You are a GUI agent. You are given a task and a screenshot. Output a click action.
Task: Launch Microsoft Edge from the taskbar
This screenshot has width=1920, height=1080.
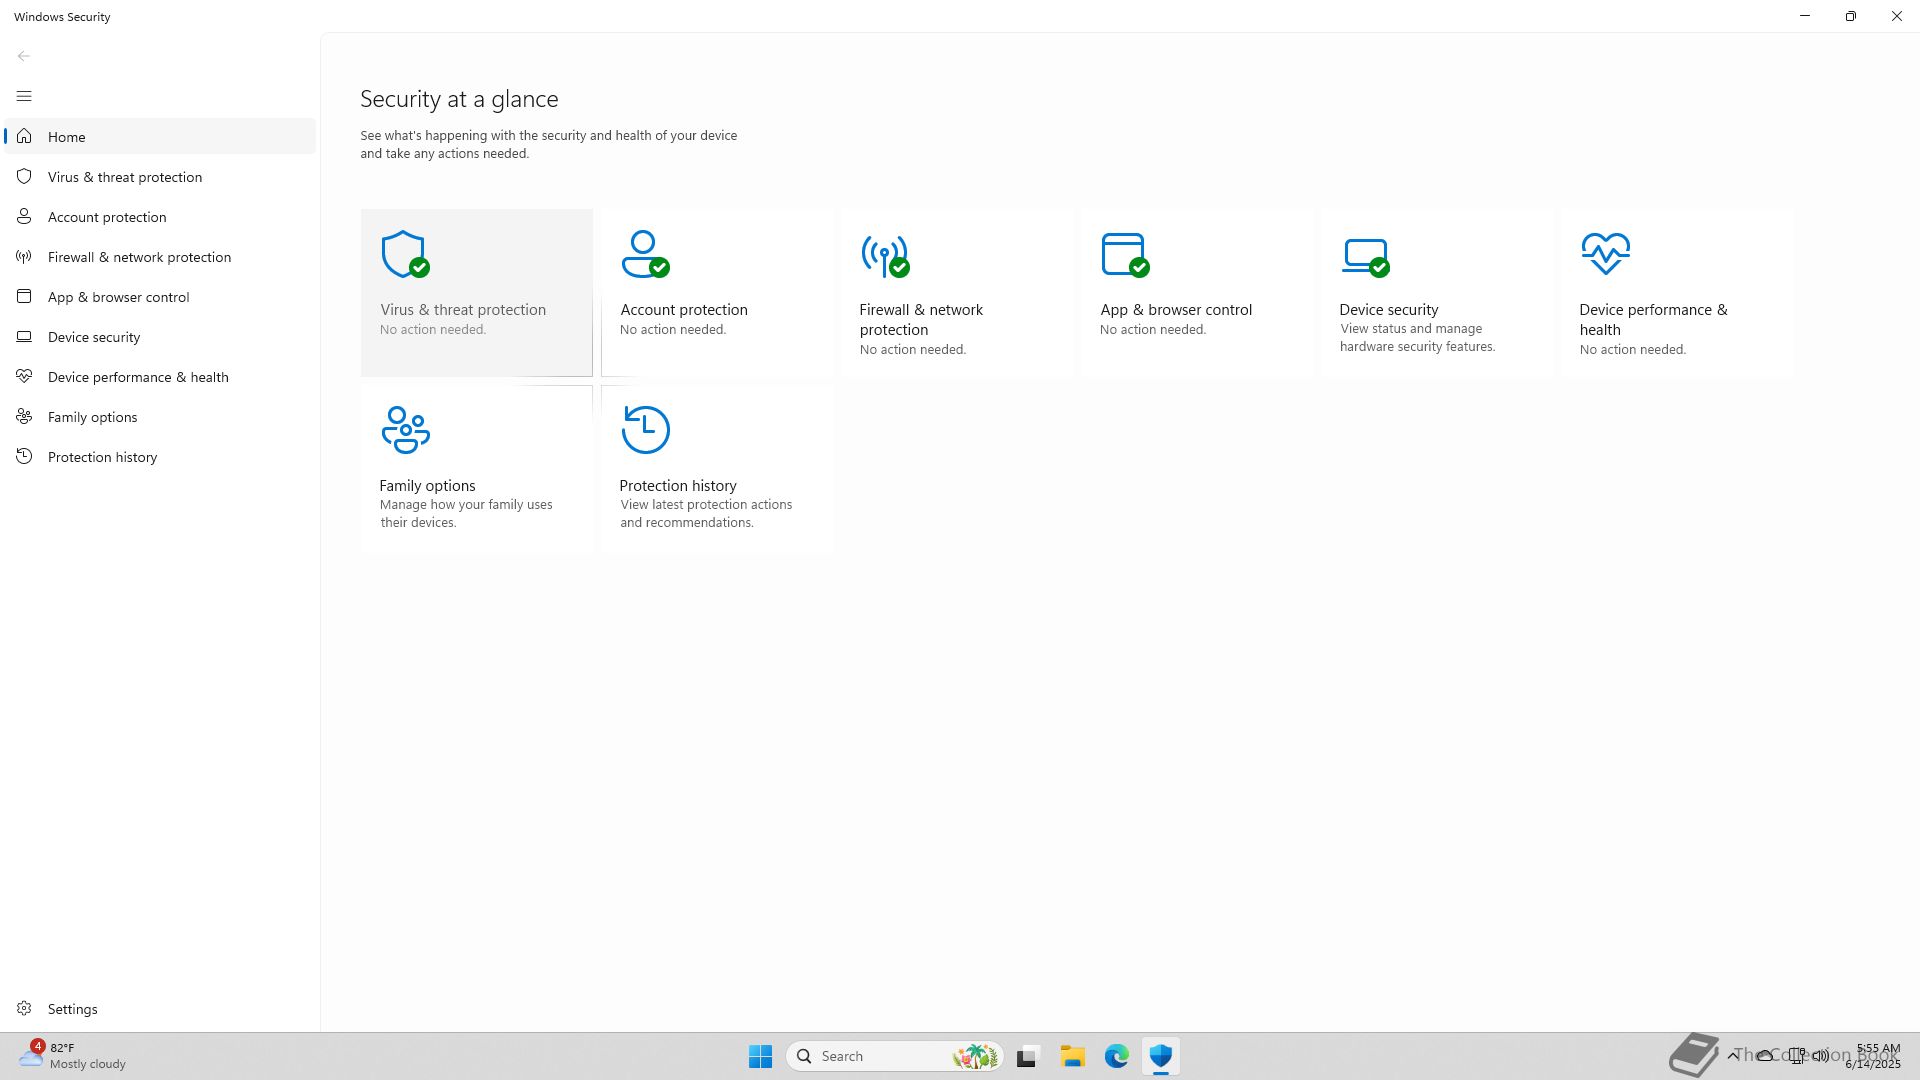point(1116,1056)
